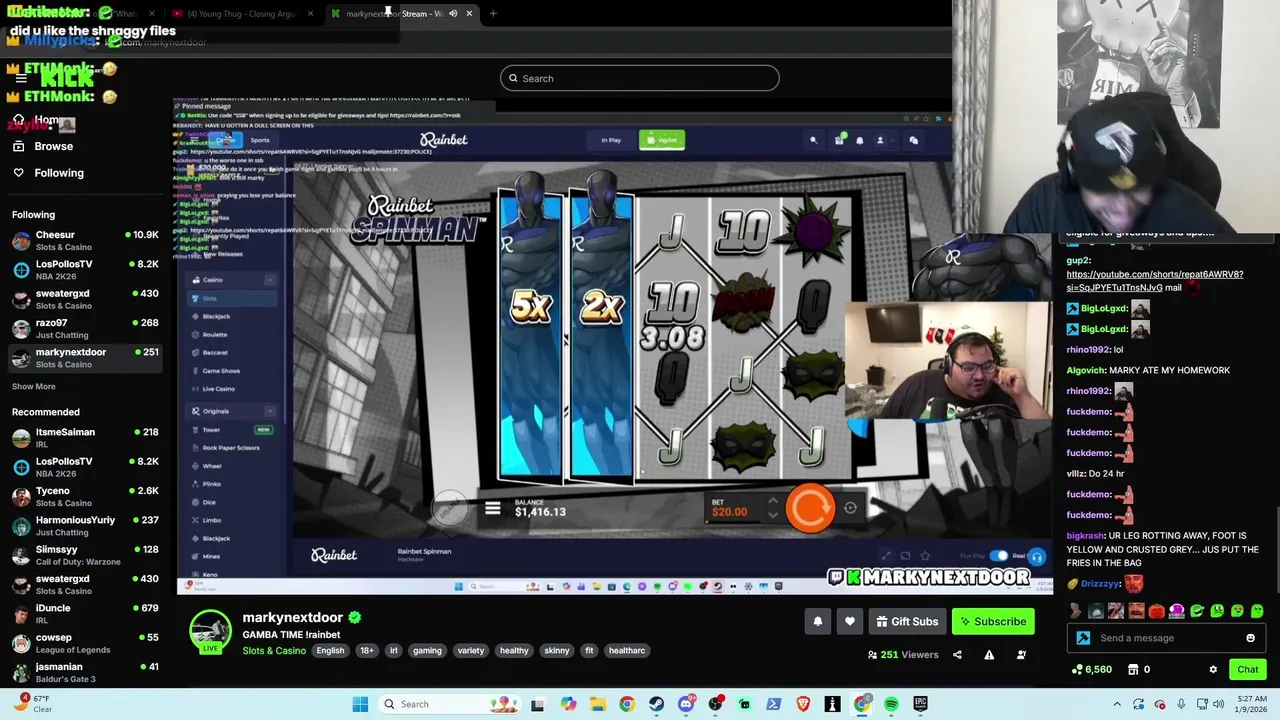Screen dimensions: 1280x720
Task: Toggle Fun Play / Real switch
Action: pos(998,556)
